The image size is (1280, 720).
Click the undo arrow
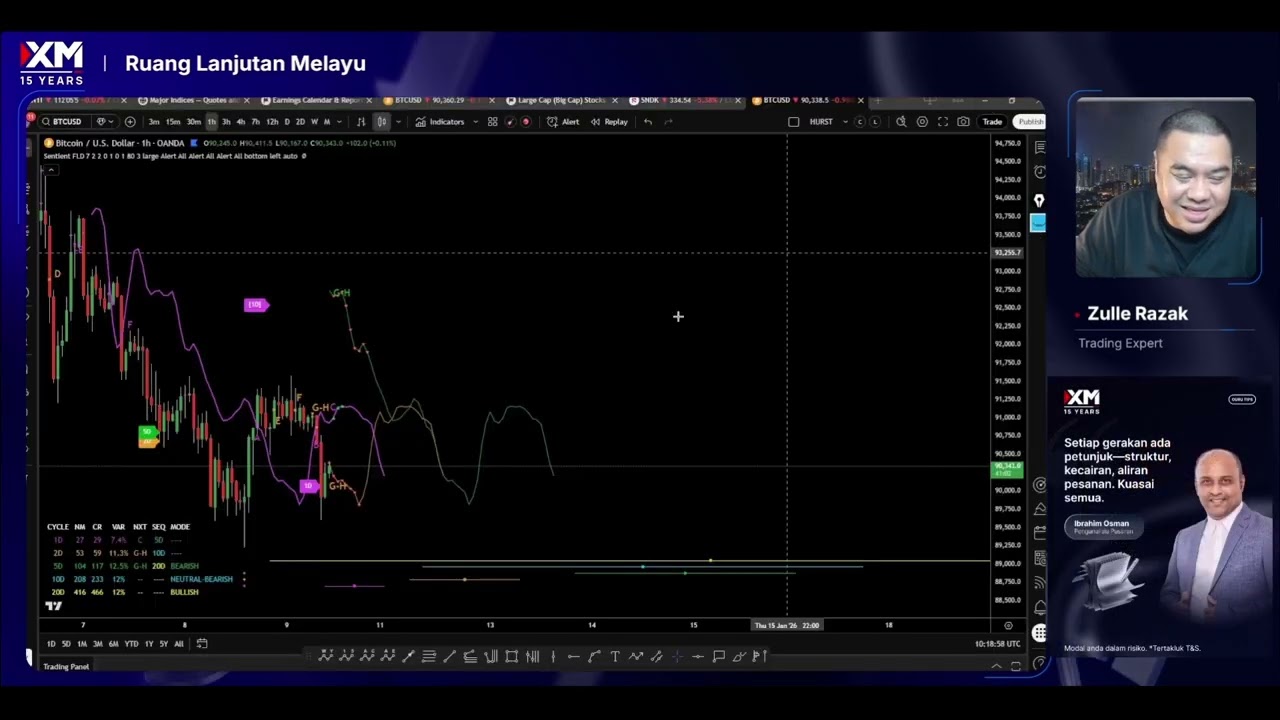pos(648,122)
